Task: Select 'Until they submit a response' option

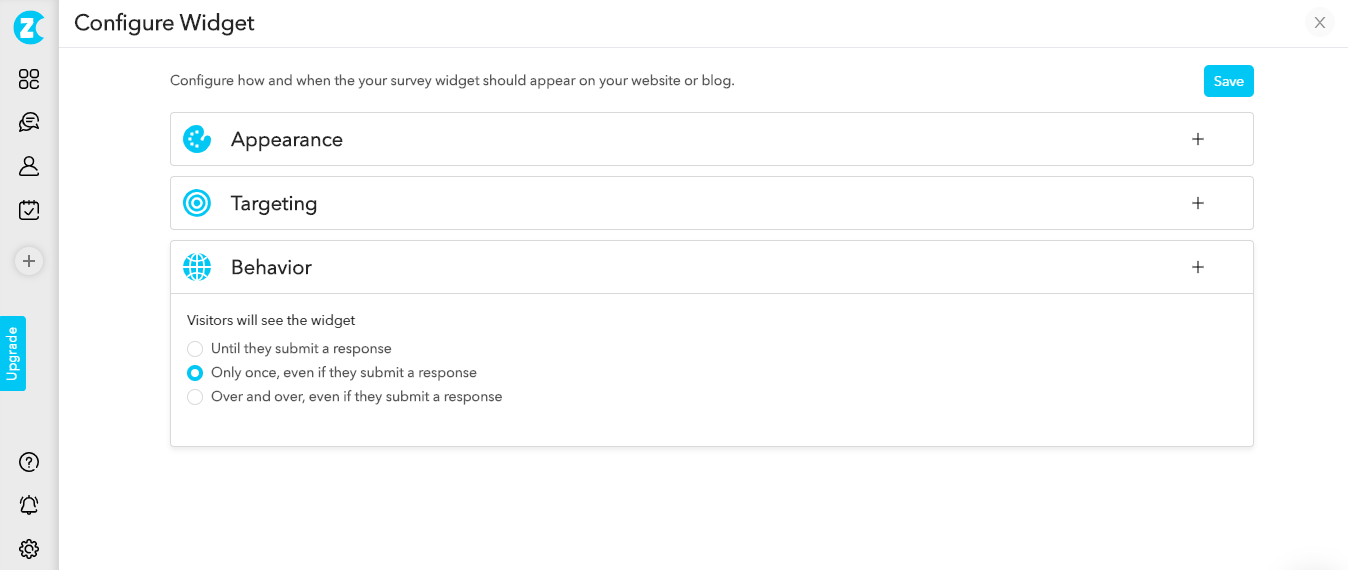Action: point(195,349)
